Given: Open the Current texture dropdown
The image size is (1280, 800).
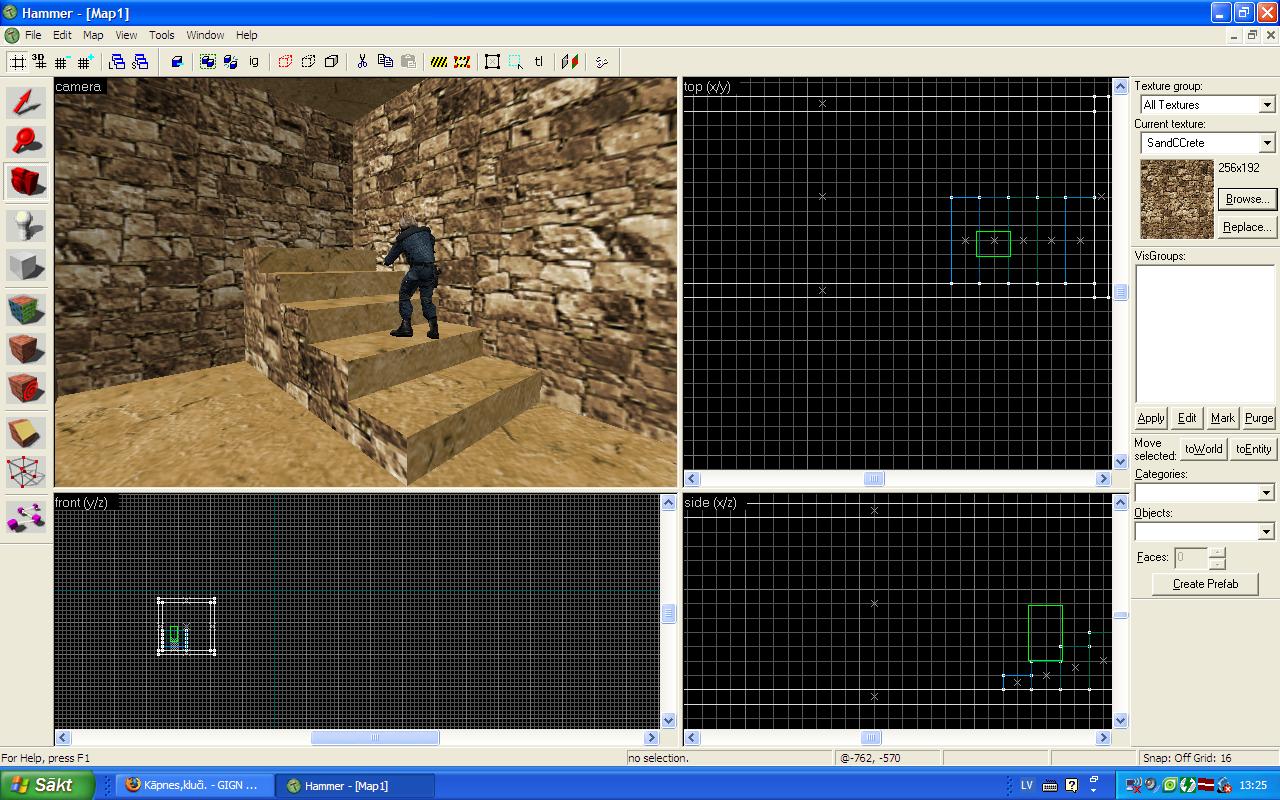Looking at the screenshot, I should tap(1267, 143).
